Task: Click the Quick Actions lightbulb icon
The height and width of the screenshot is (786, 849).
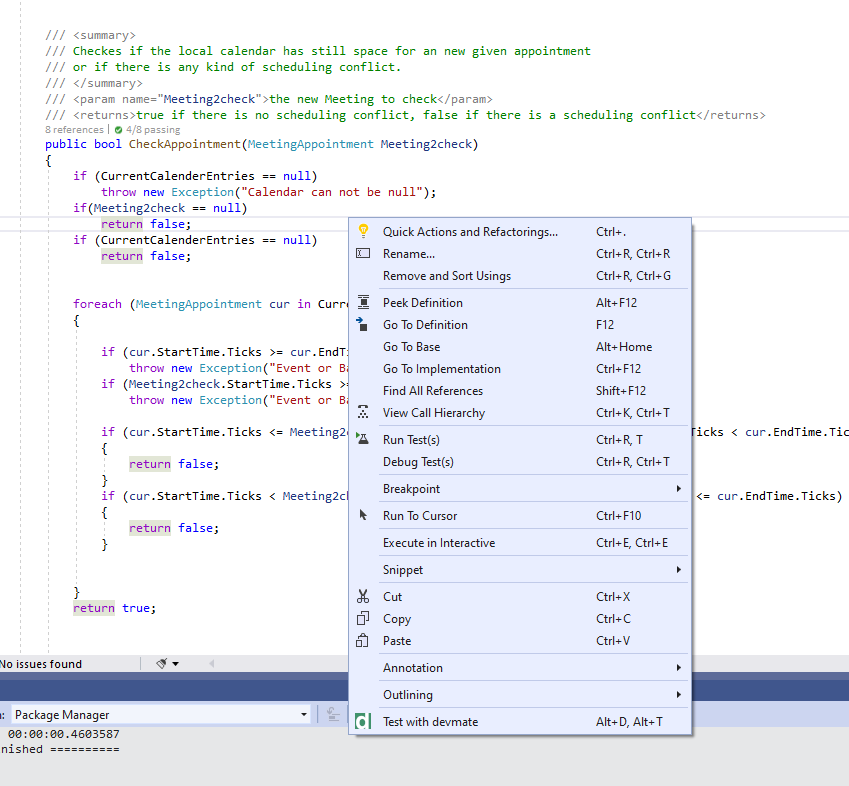Action: [363, 231]
